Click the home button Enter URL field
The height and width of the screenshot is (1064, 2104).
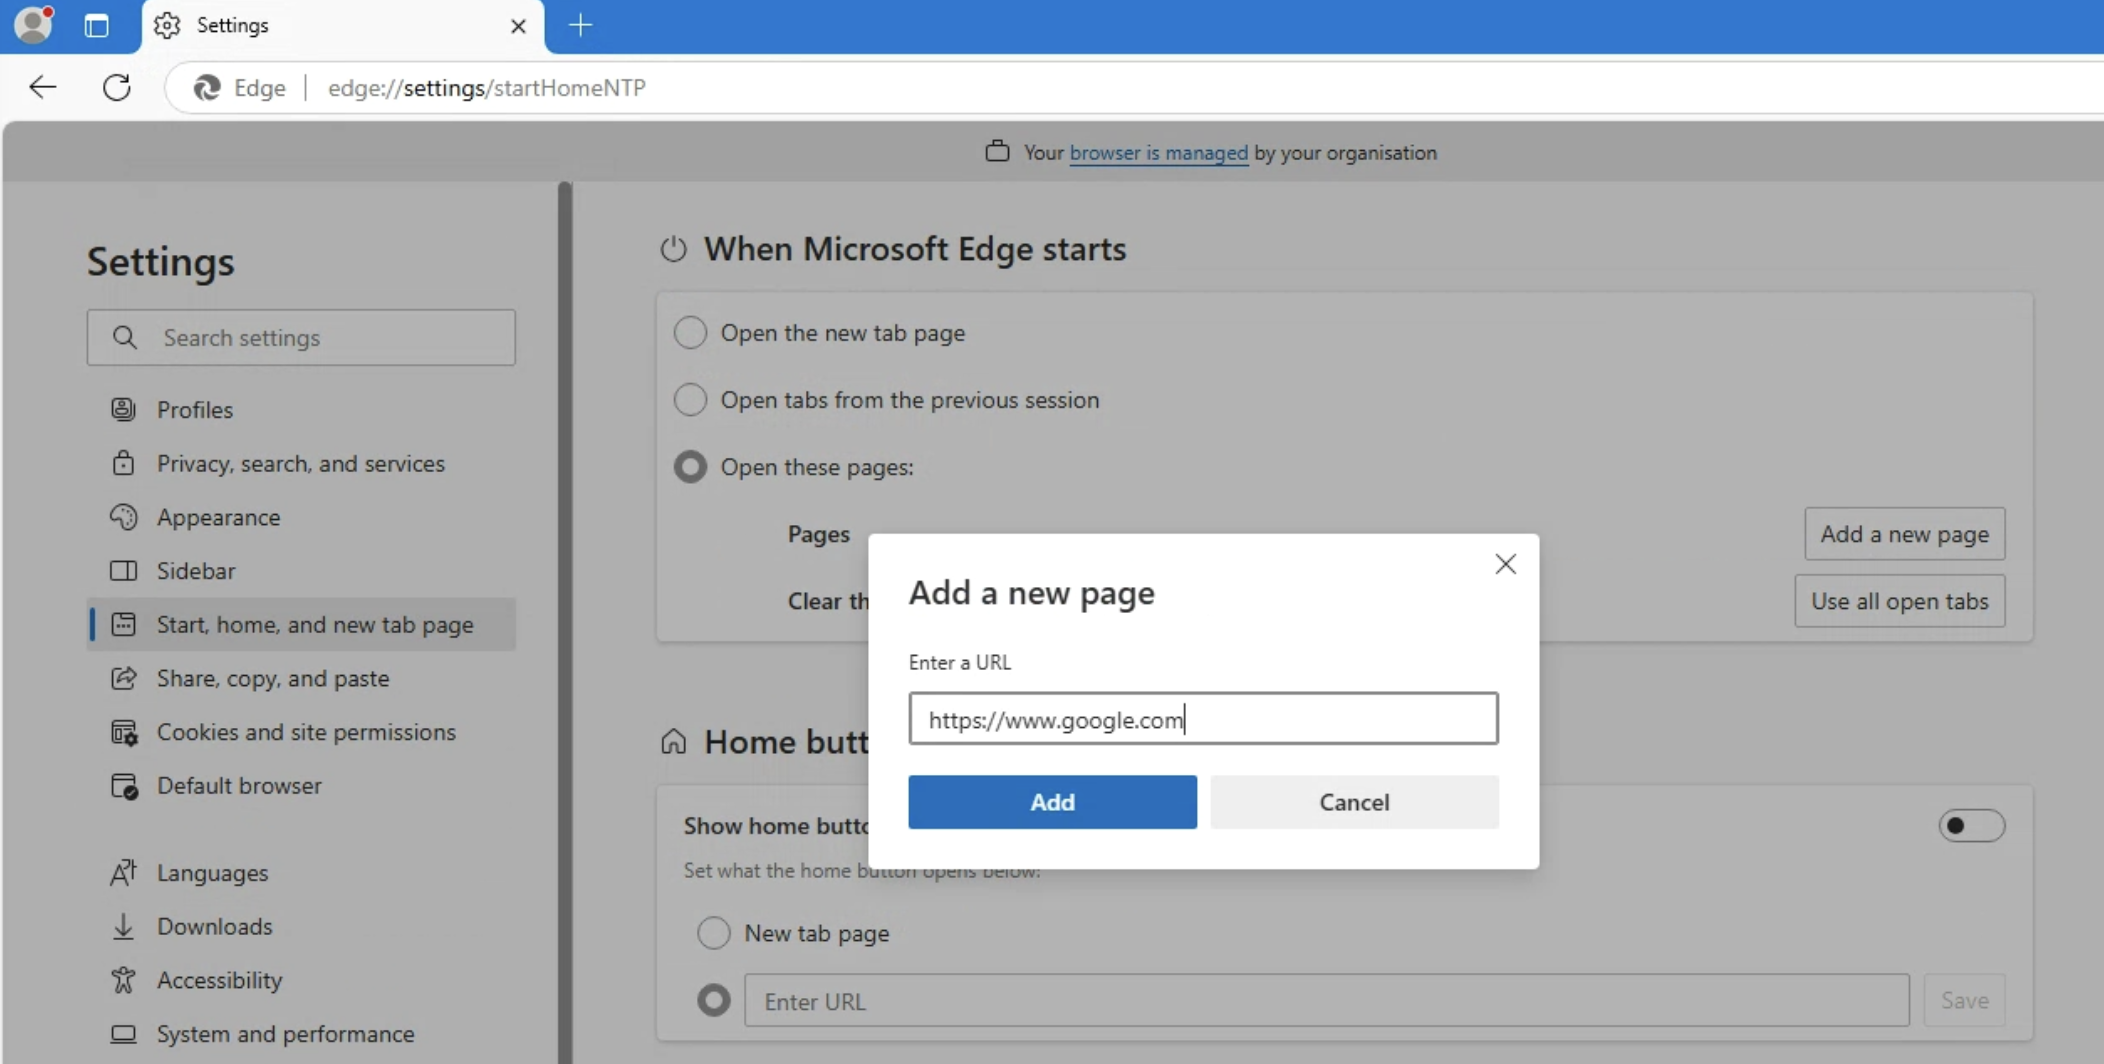click(x=1326, y=1001)
